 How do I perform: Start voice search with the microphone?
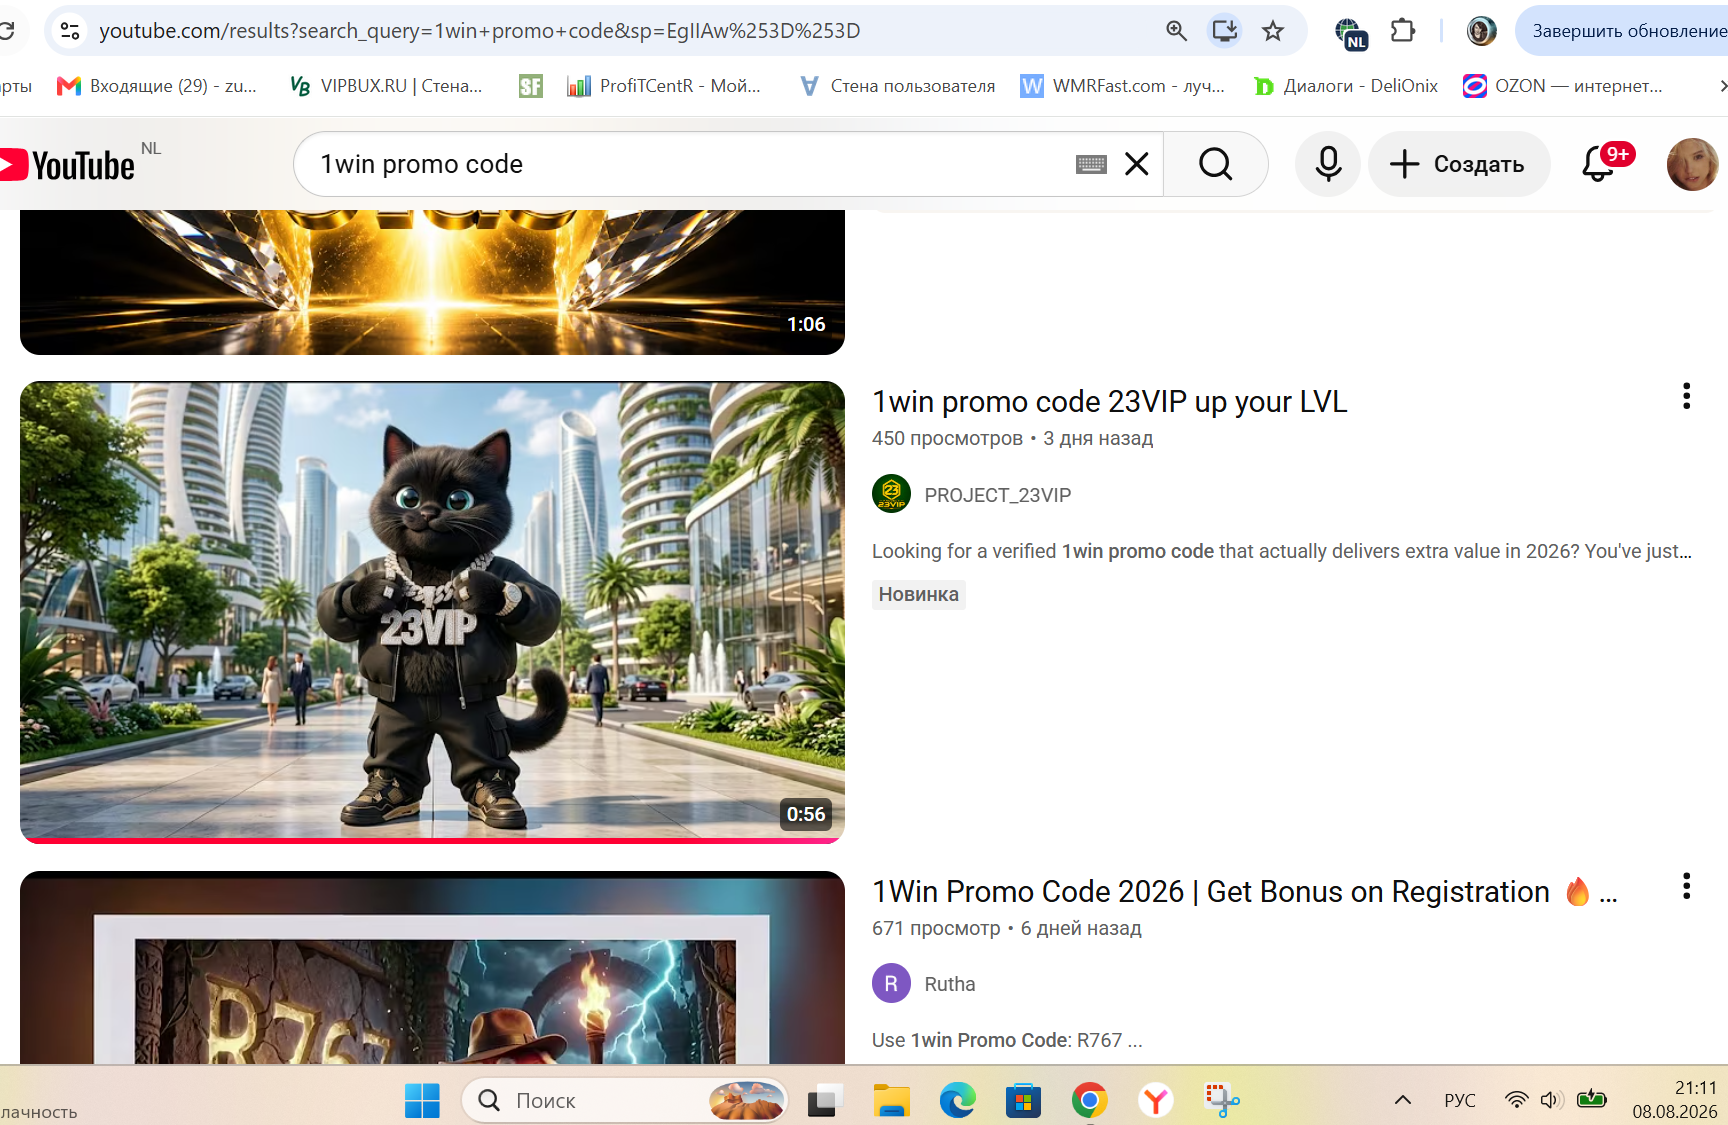pyautogui.click(x=1328, y=164)
